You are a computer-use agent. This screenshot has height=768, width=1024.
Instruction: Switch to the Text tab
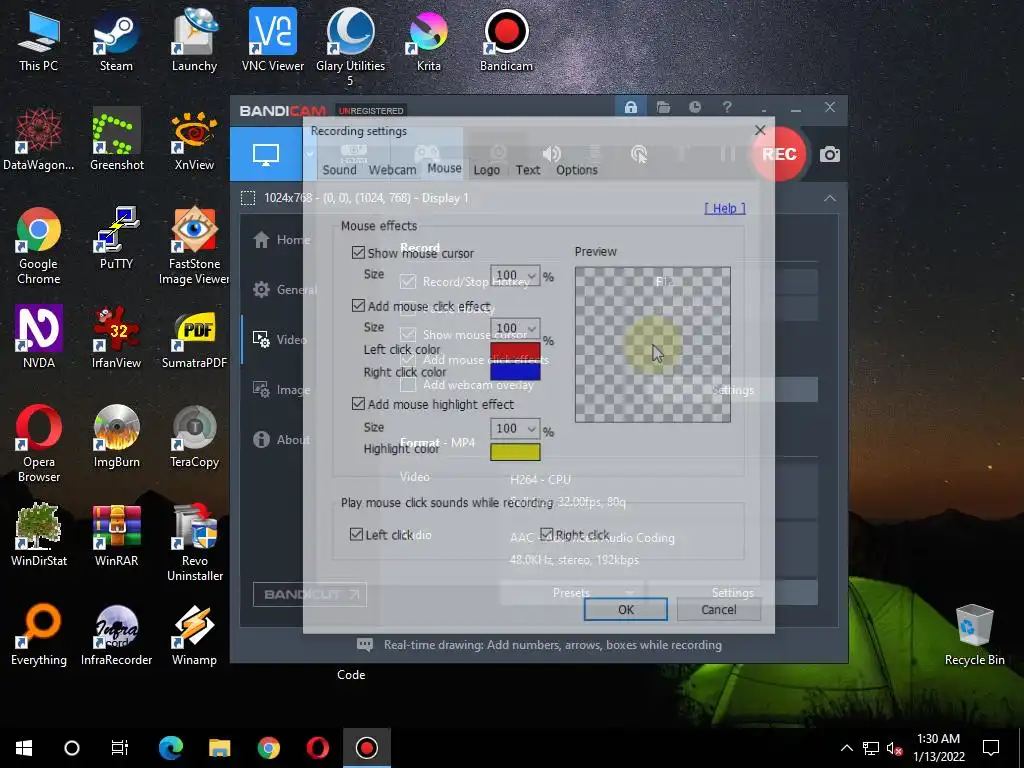tap(528, 170)
